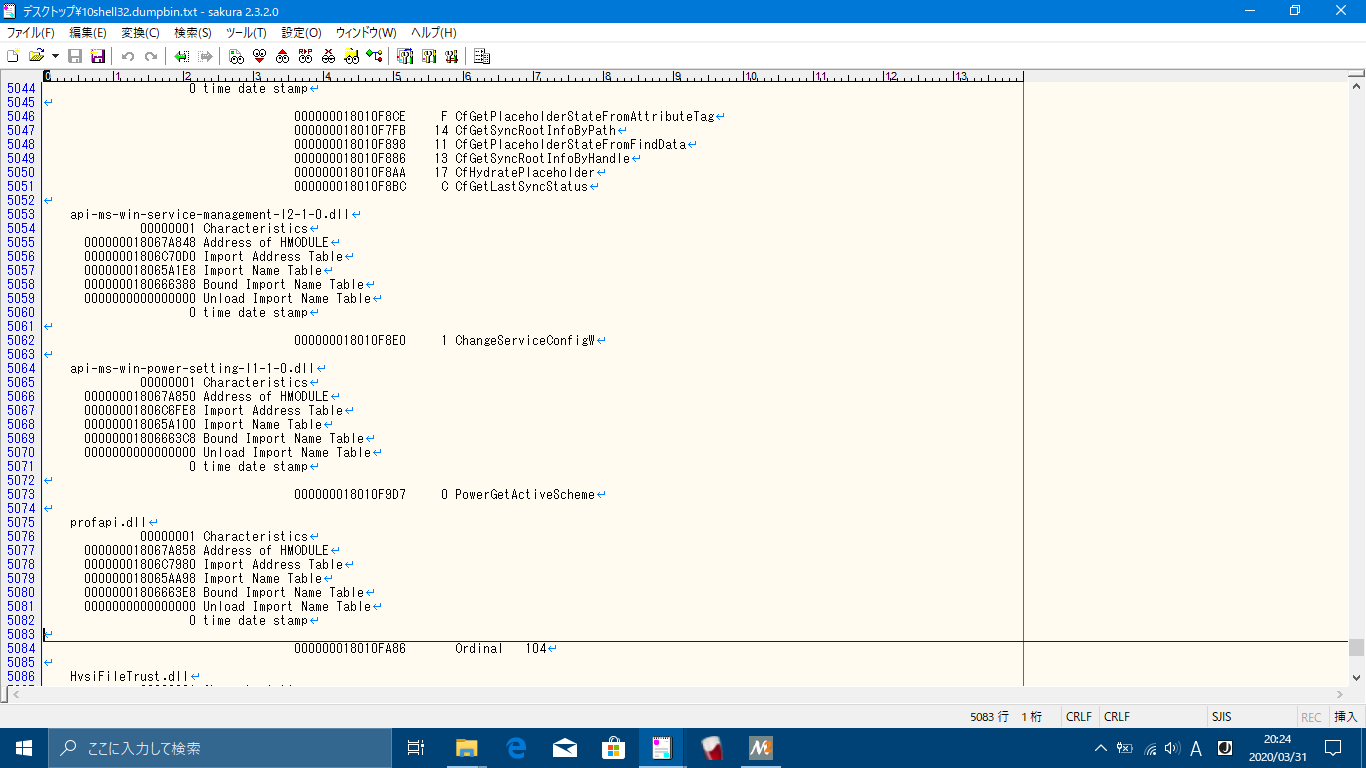Click text profapi.dll

click(x=108, y=522)
